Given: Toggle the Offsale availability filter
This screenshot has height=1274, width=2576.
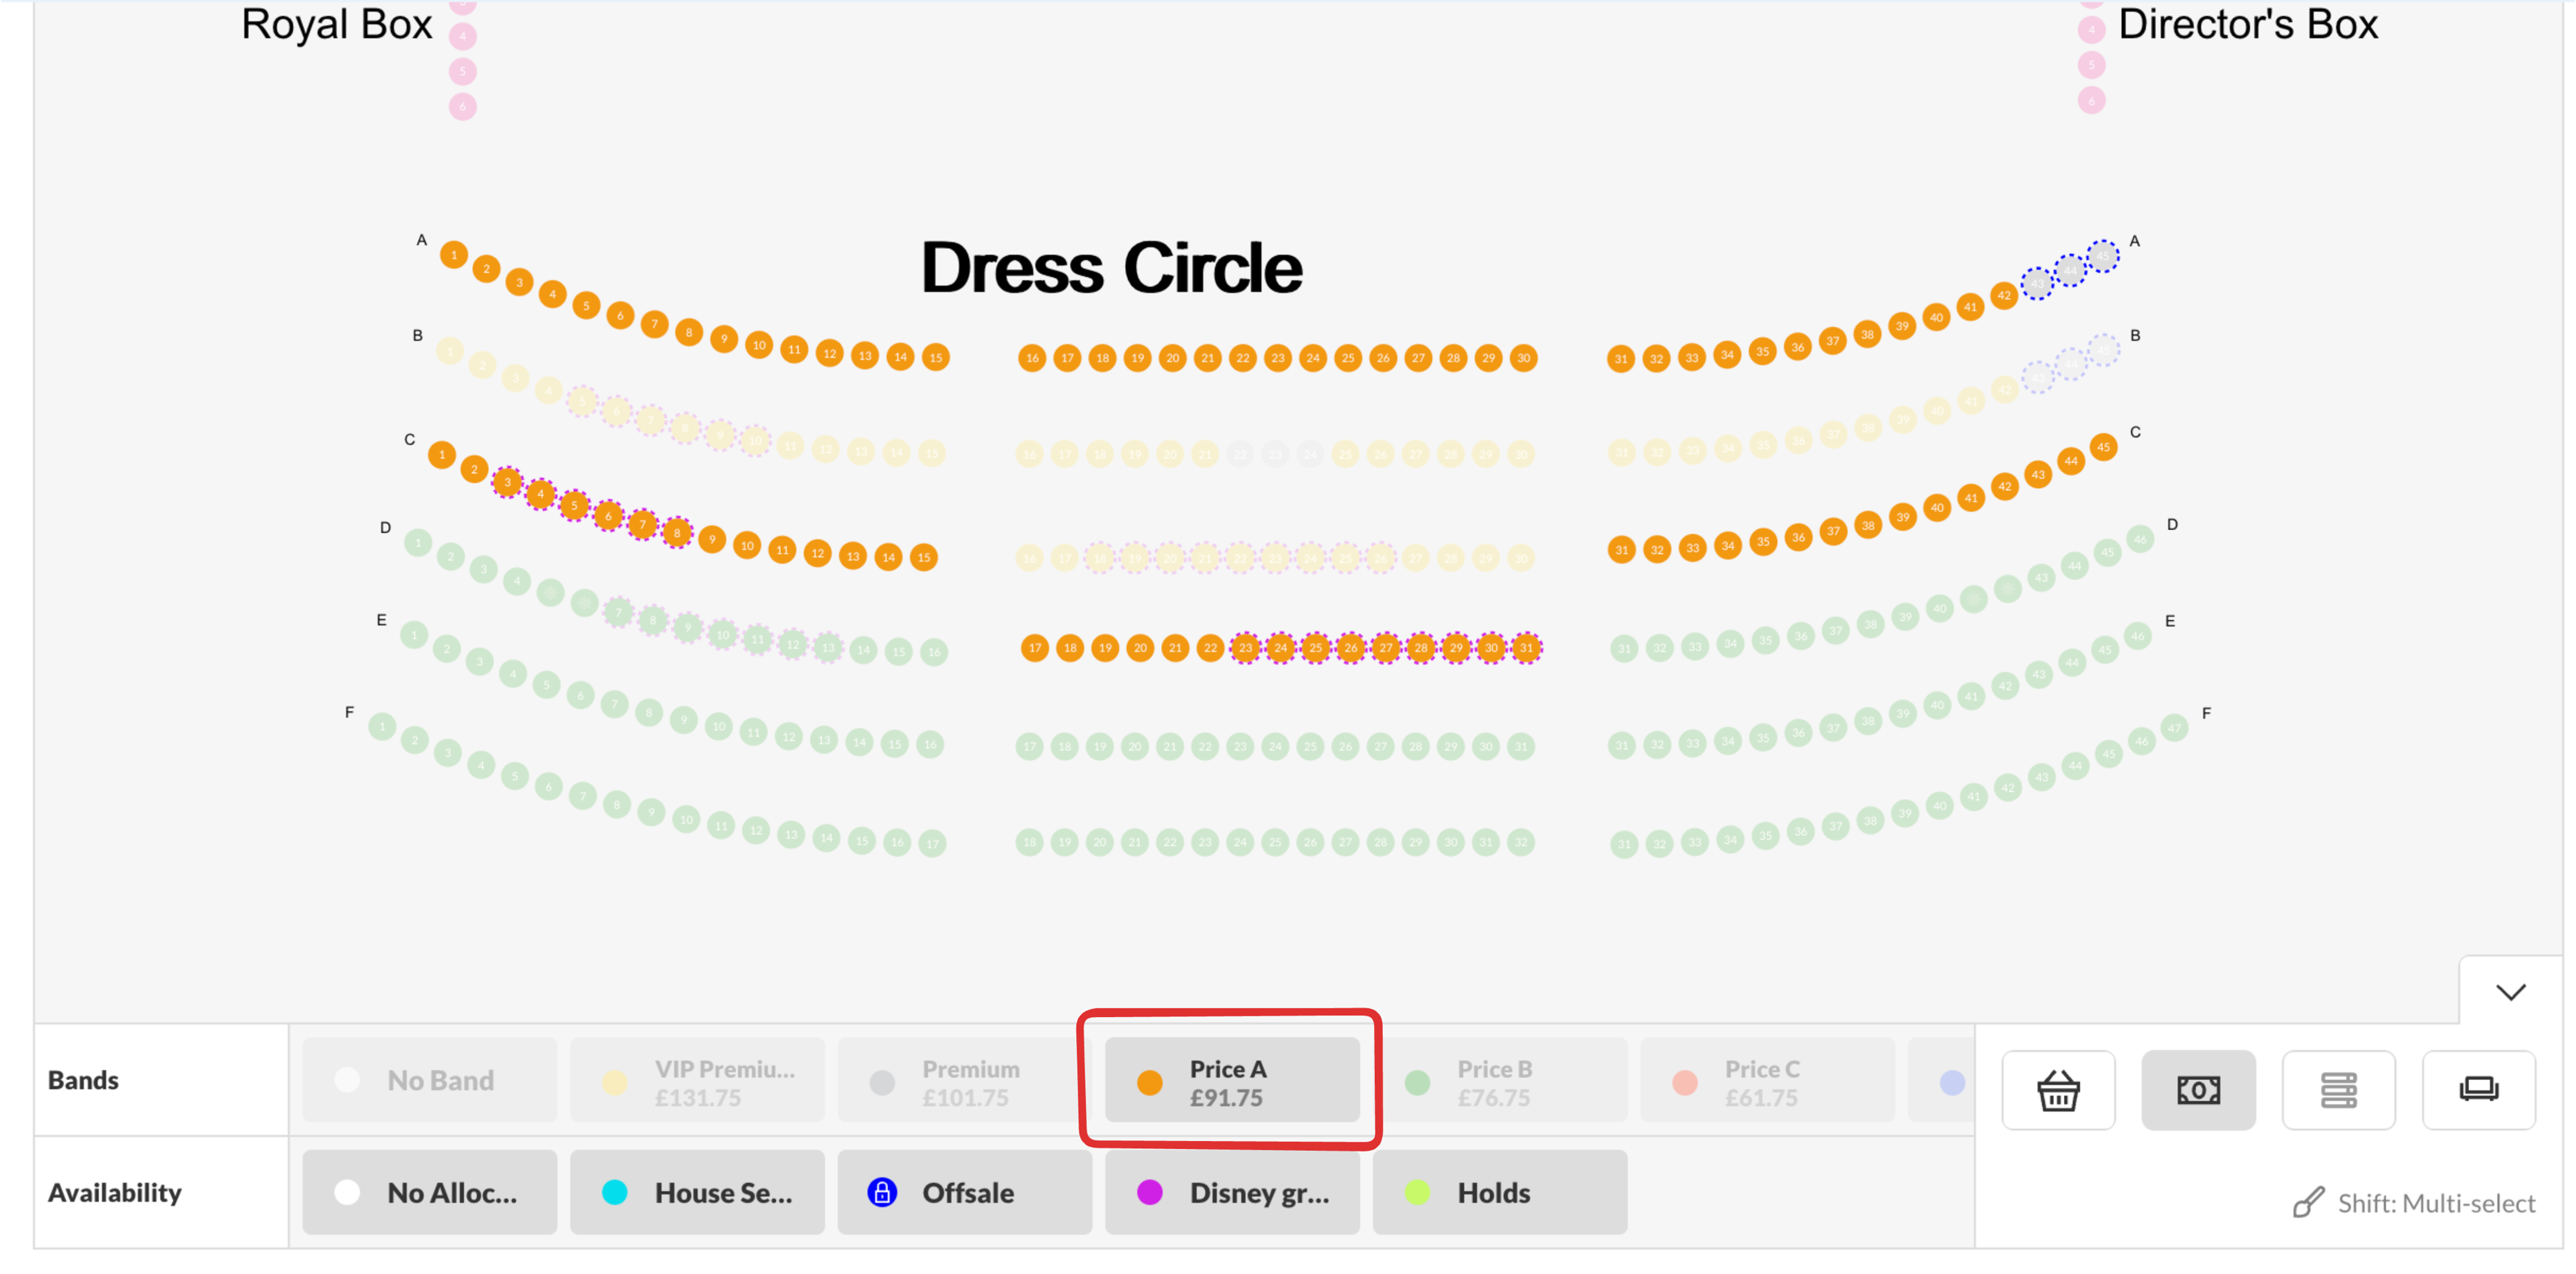Looking at the screenshot, I should [x=964, y=1192].
